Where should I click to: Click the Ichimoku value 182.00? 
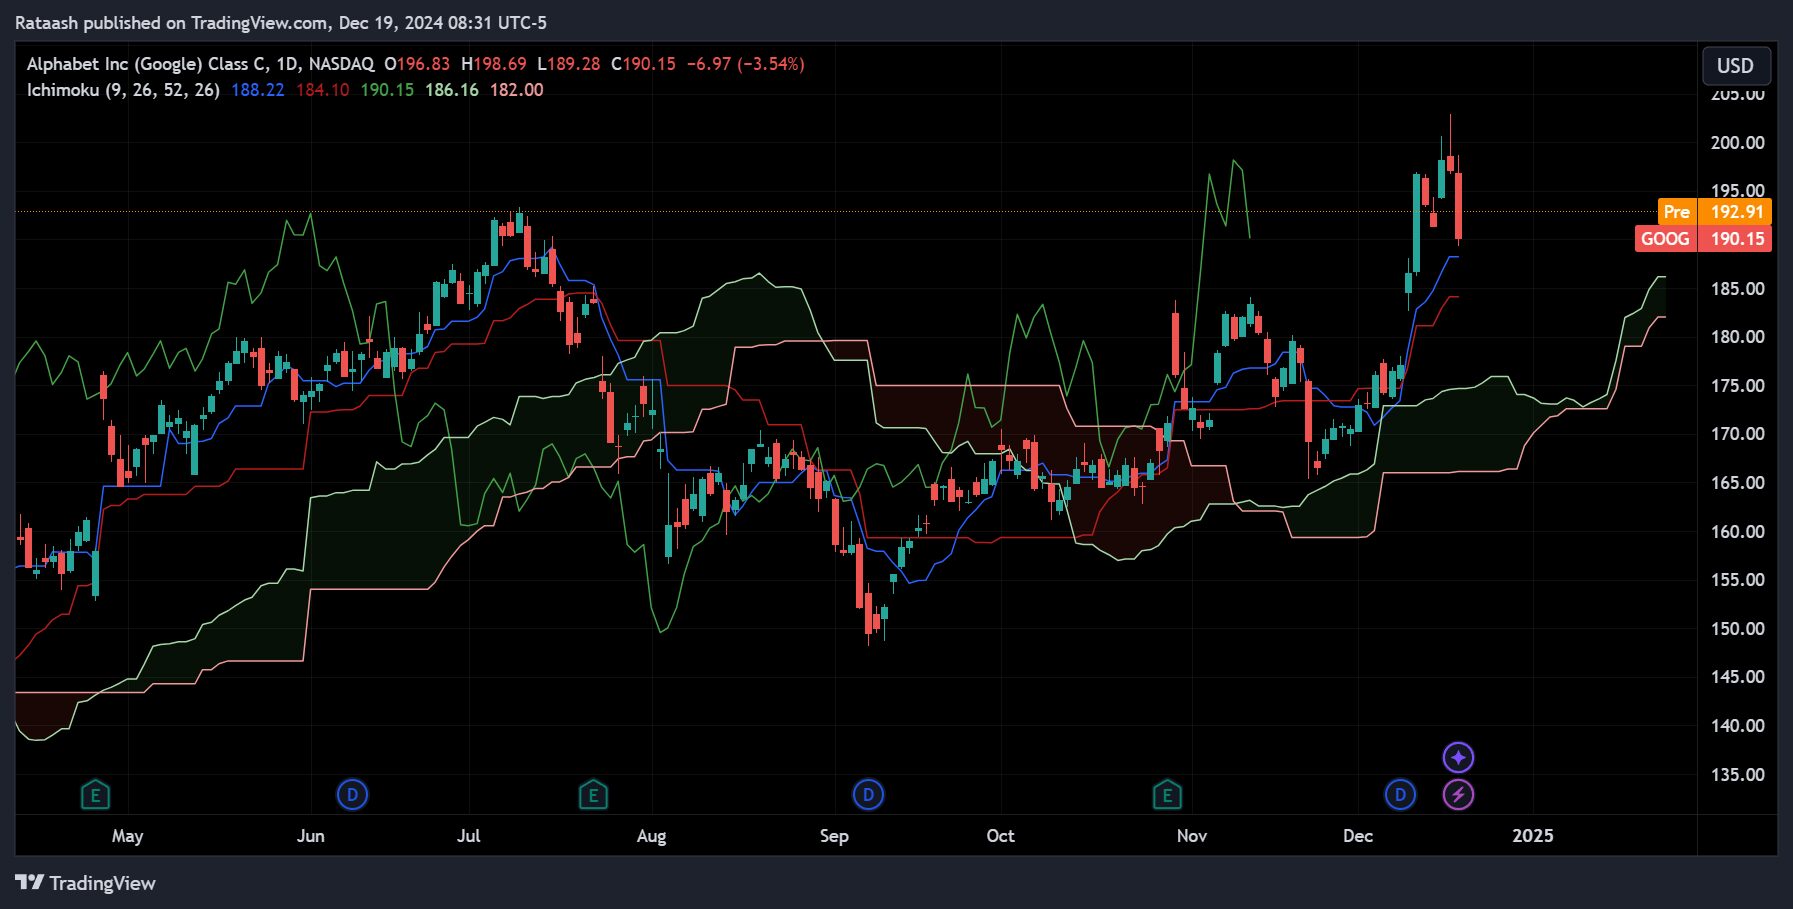[x=517, y=90]
